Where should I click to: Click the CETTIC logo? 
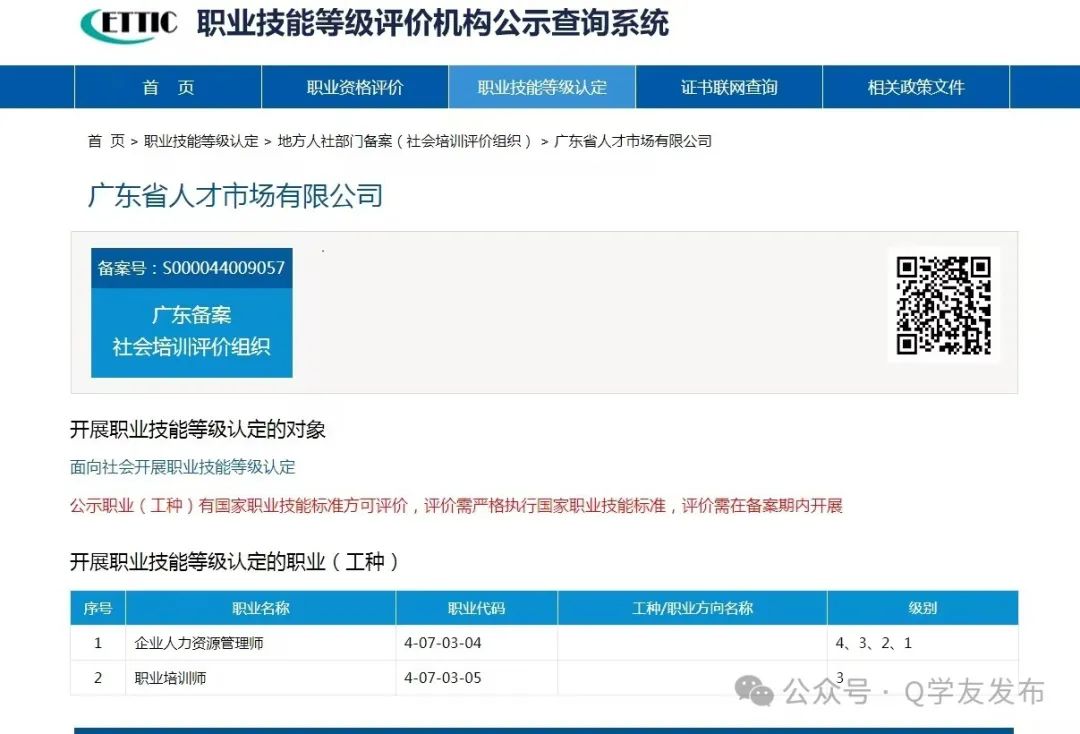(129, 24)
